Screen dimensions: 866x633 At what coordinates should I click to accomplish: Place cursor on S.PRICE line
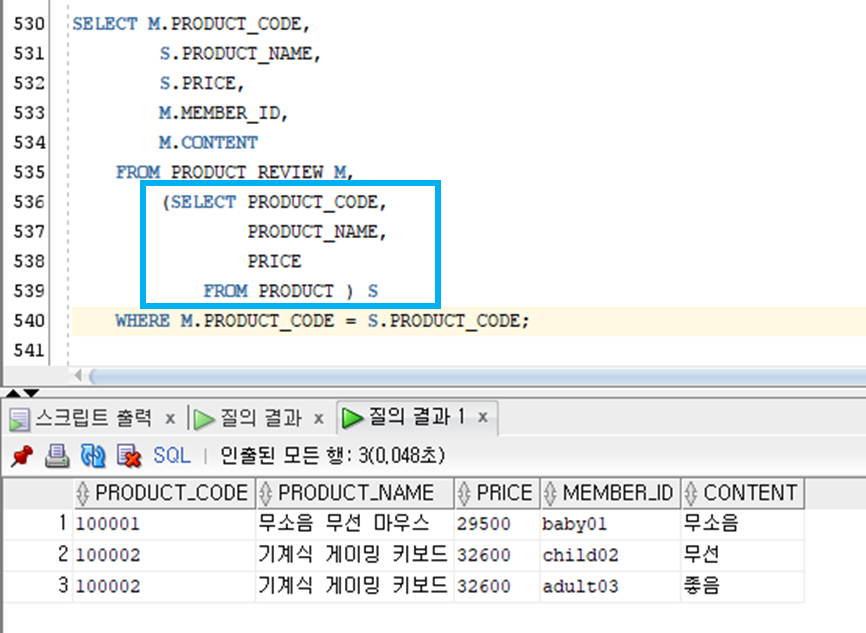202,83
